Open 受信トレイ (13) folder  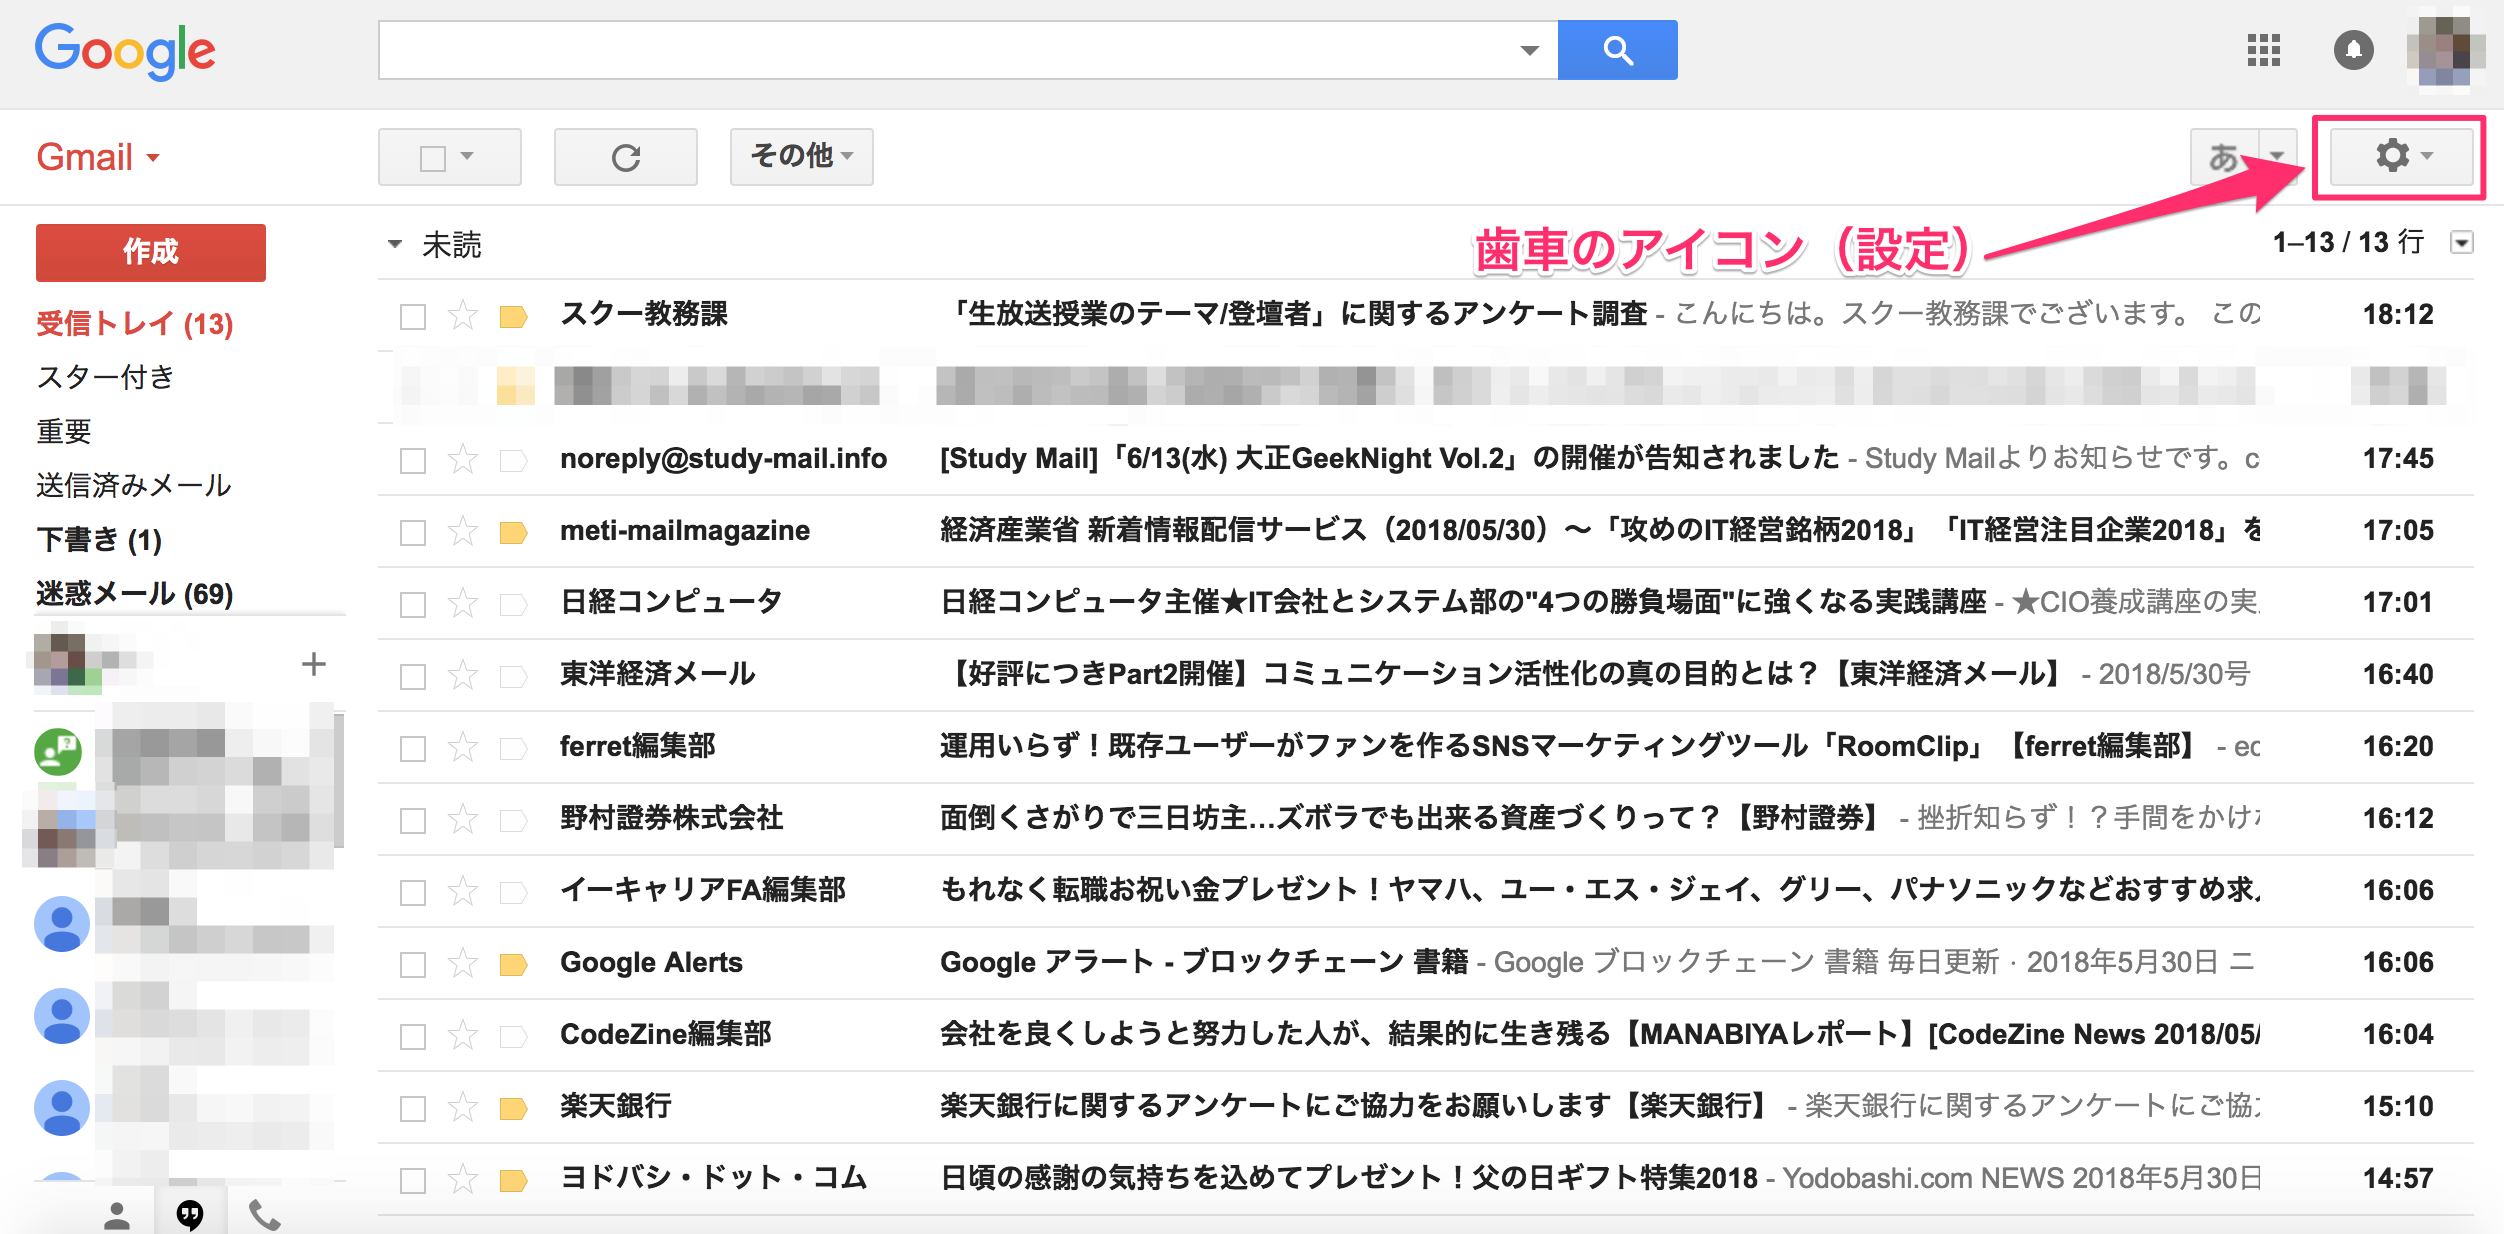[x=135, y=324]
